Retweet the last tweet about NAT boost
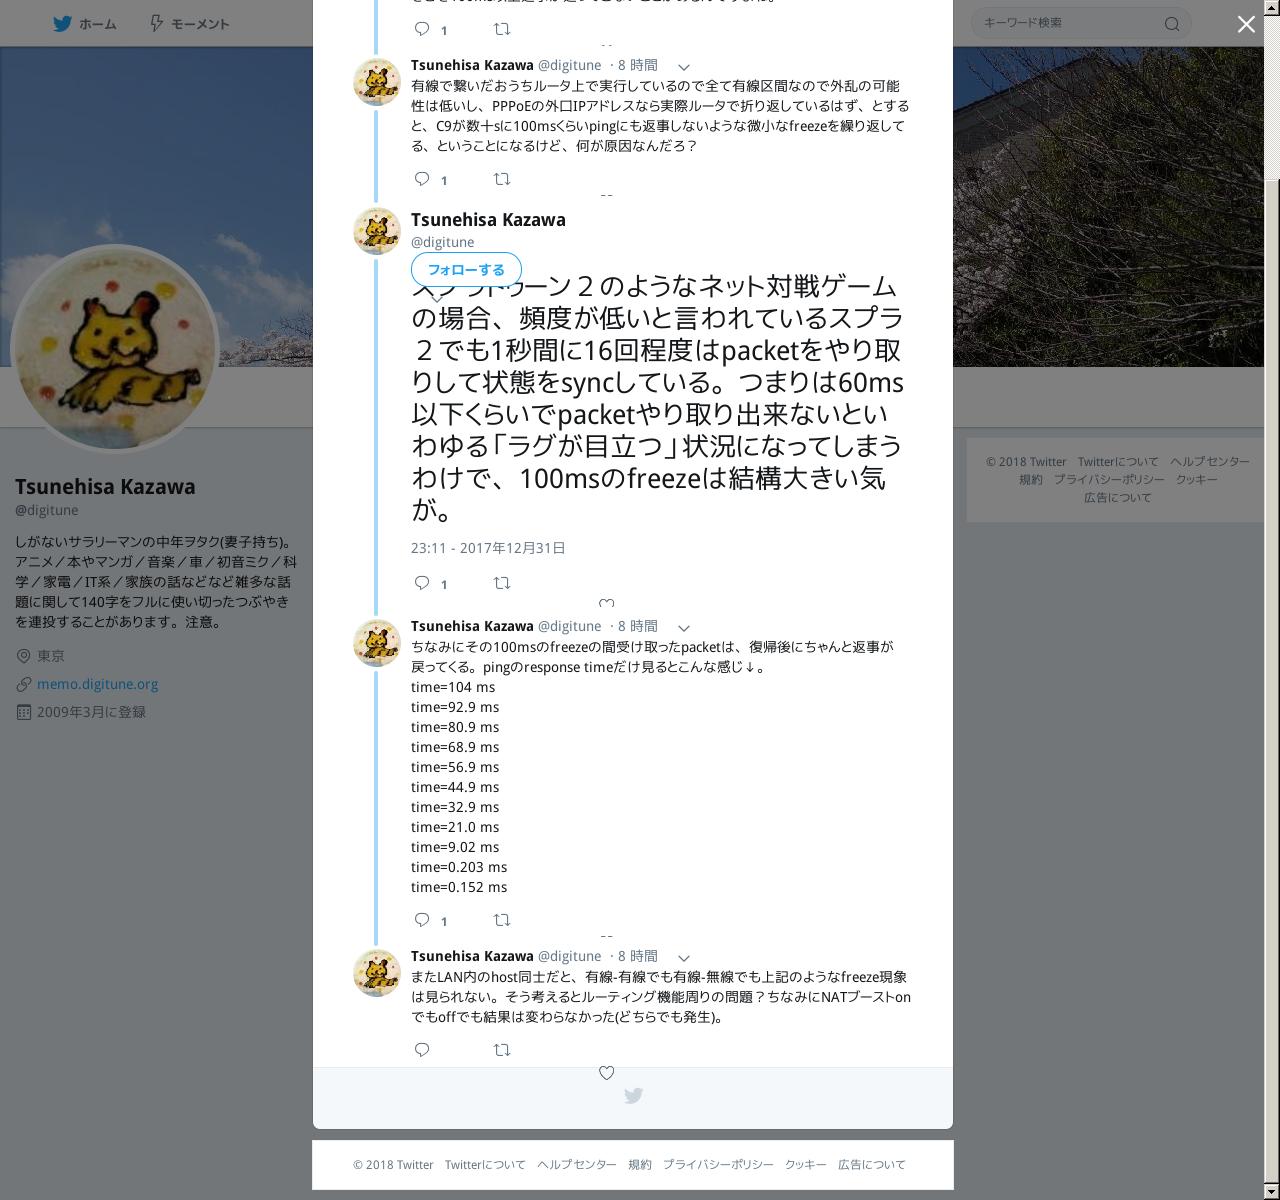Image resolution: width=1280 pixels, height=1200 pixels. tap(502, 1049)
